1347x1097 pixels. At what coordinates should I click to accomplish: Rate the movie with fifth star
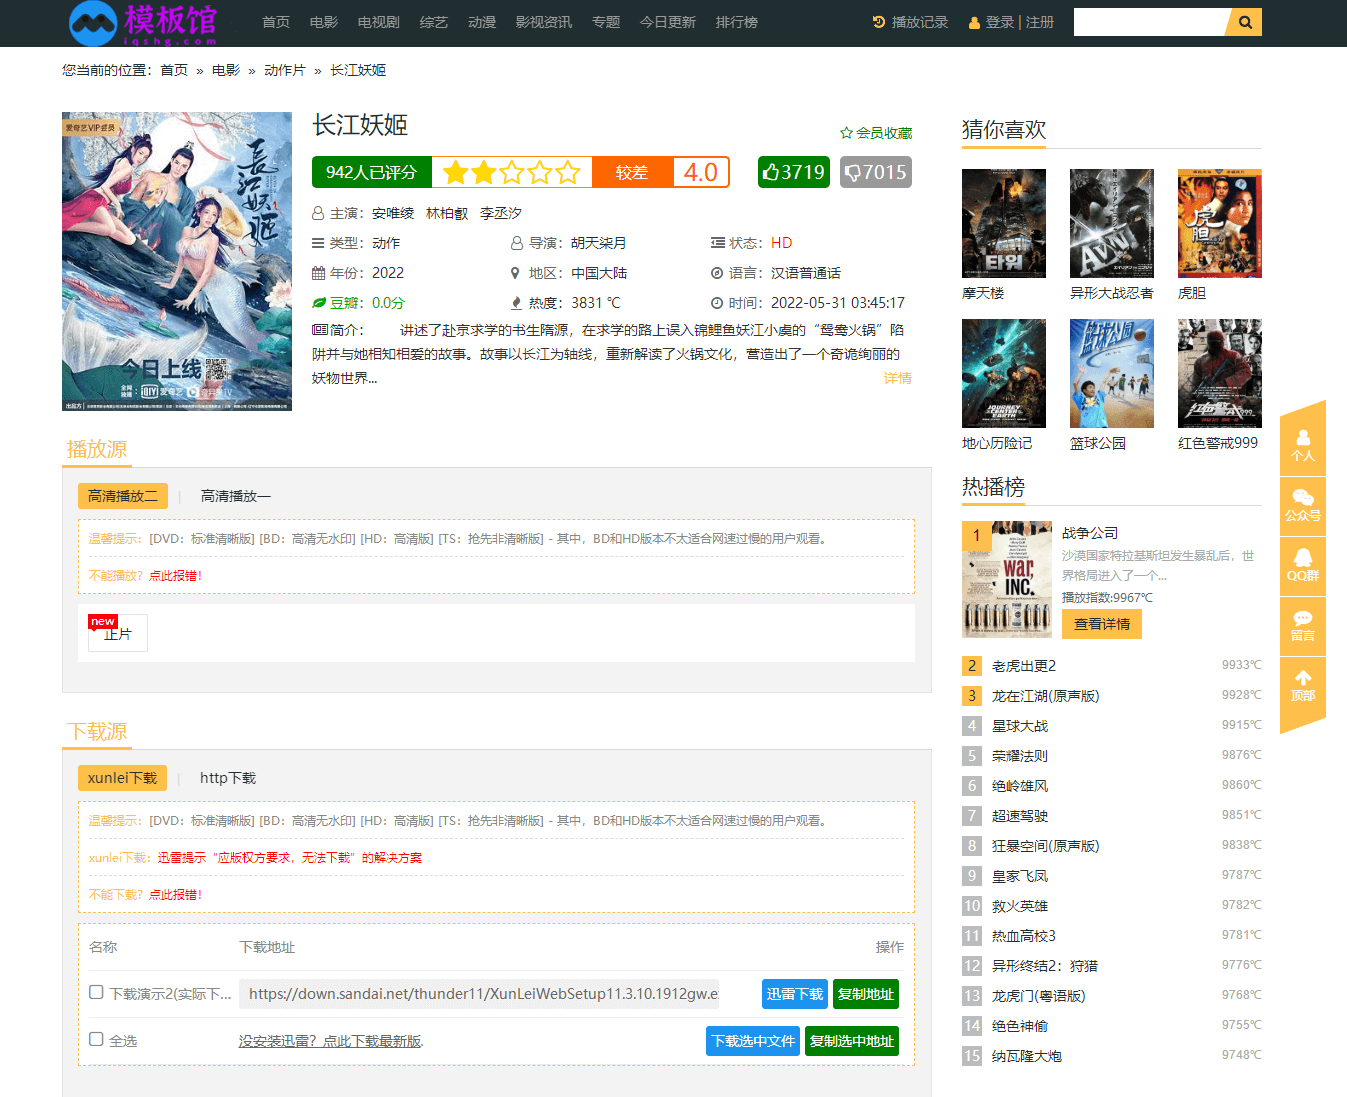(568, 173)
